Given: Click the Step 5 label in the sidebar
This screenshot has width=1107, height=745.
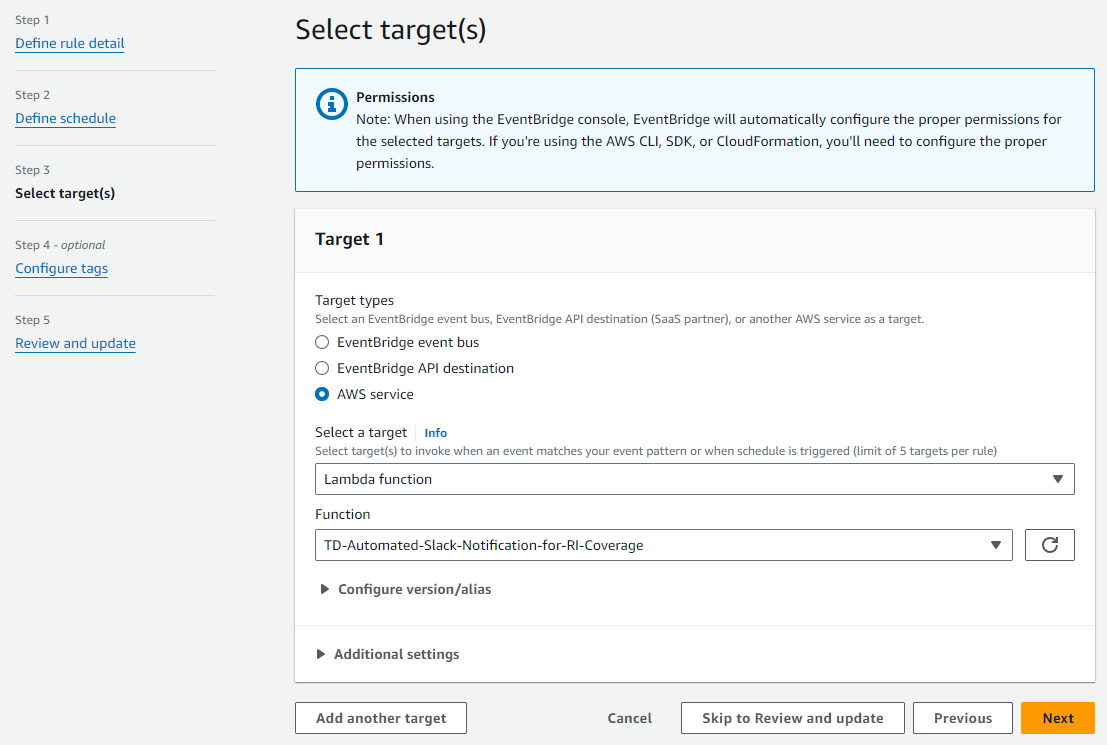Looking at the screenshot, I should coord(32,320).
